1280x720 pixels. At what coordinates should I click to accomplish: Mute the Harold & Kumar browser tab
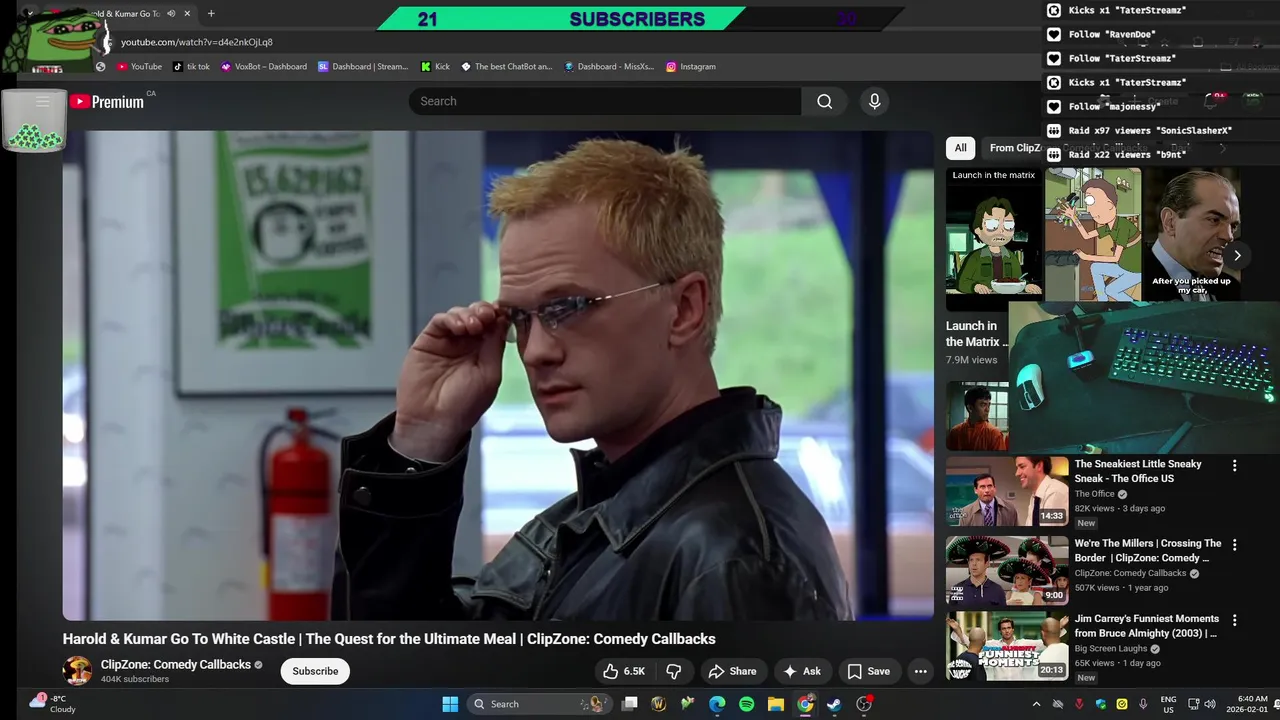click(x=171, y=14)
